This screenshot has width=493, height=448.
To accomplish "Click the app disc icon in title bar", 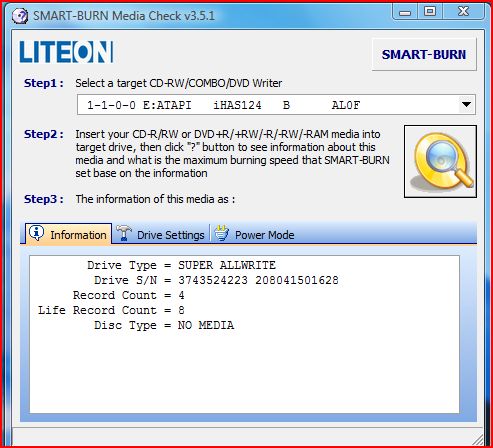I will coord(20,16).
